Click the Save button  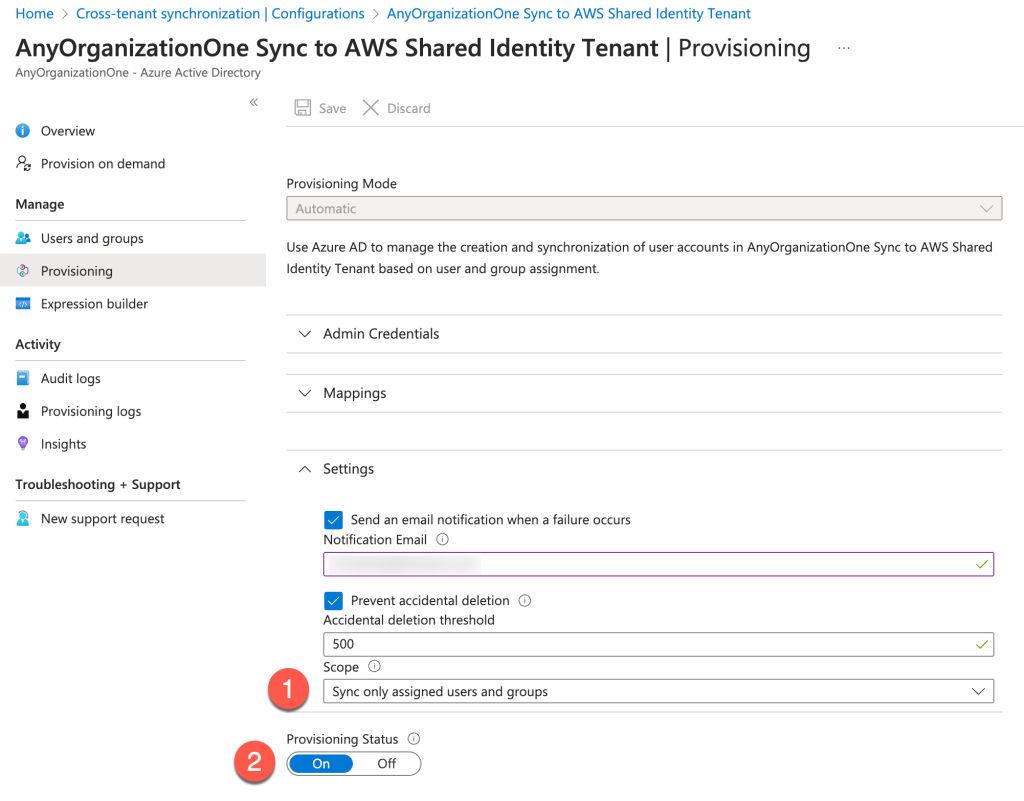320,107
